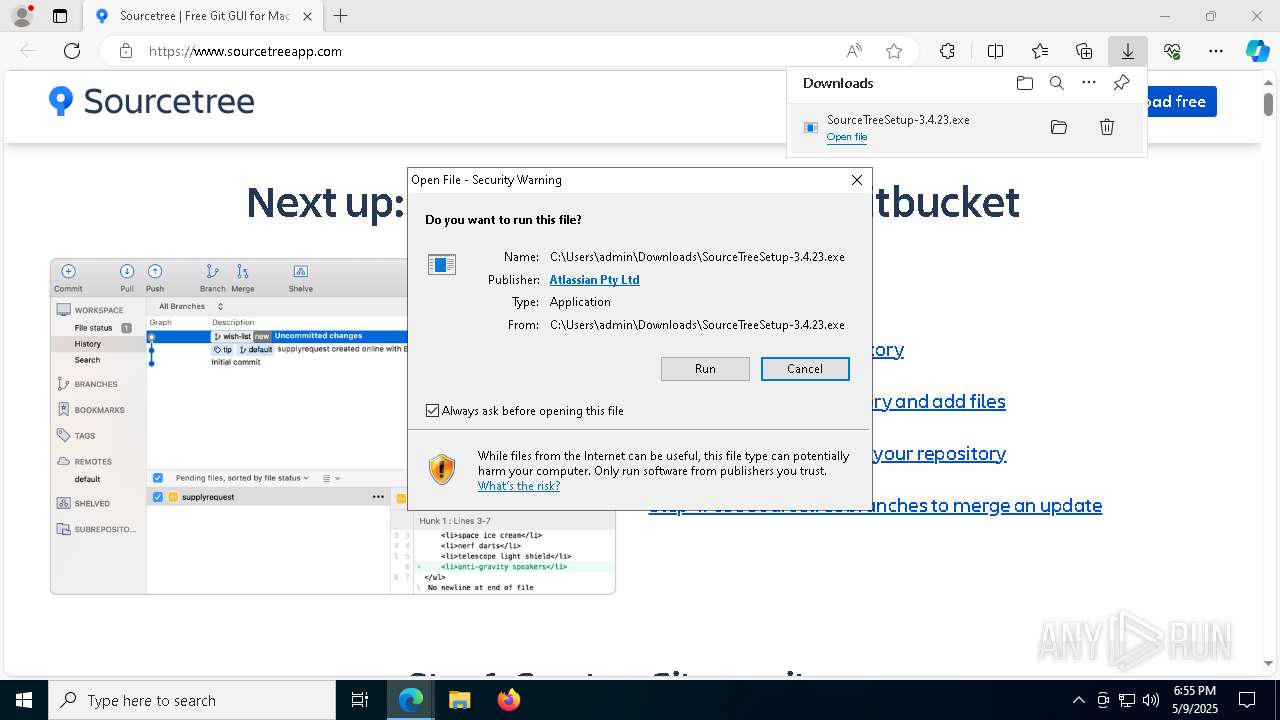Click the taskbar clock showing 6:55 PM
Image resolution: width=1280 pixels, height=720 pixels.
coord(1194,700)
